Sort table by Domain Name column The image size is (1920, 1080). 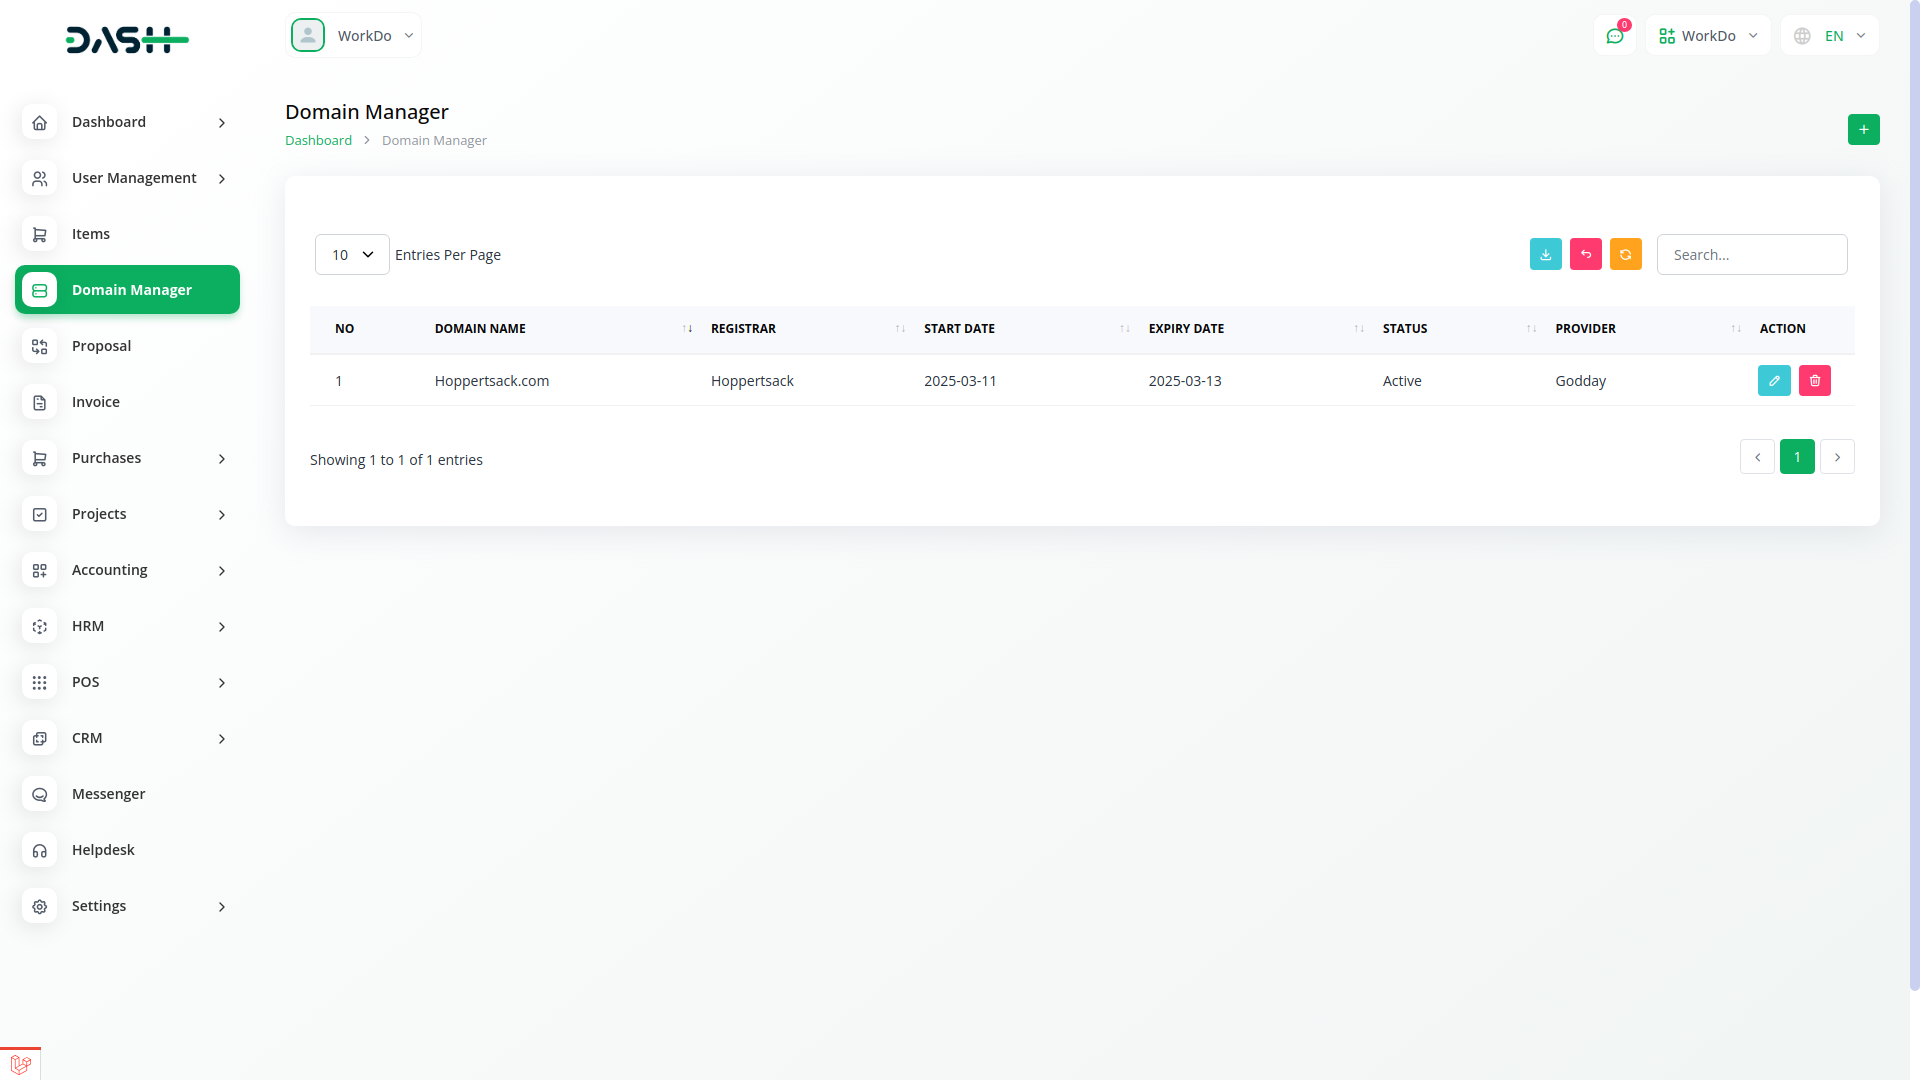tap(480, 329)
